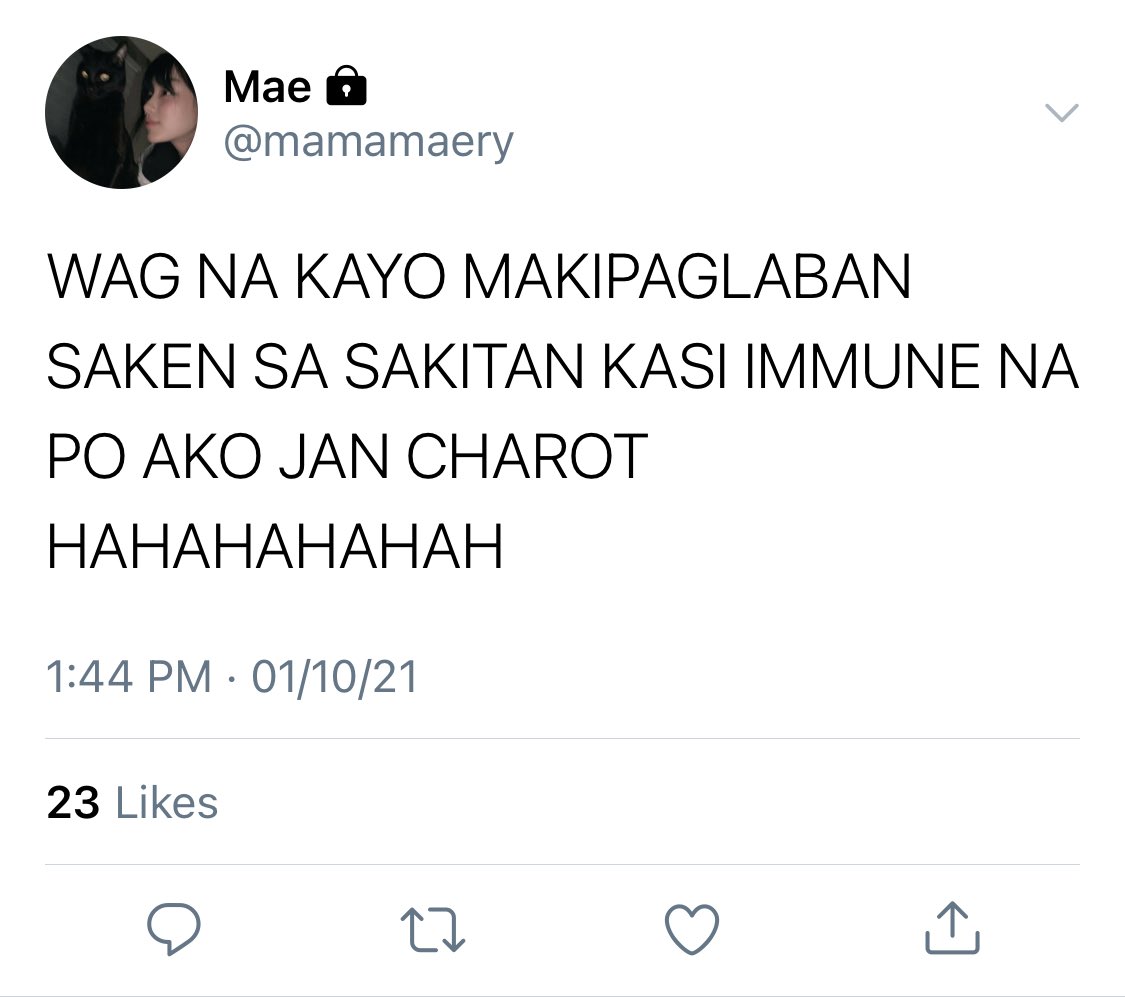Click the 1:44 PM timestamp

pyautogui.click(x=129, y=677)
